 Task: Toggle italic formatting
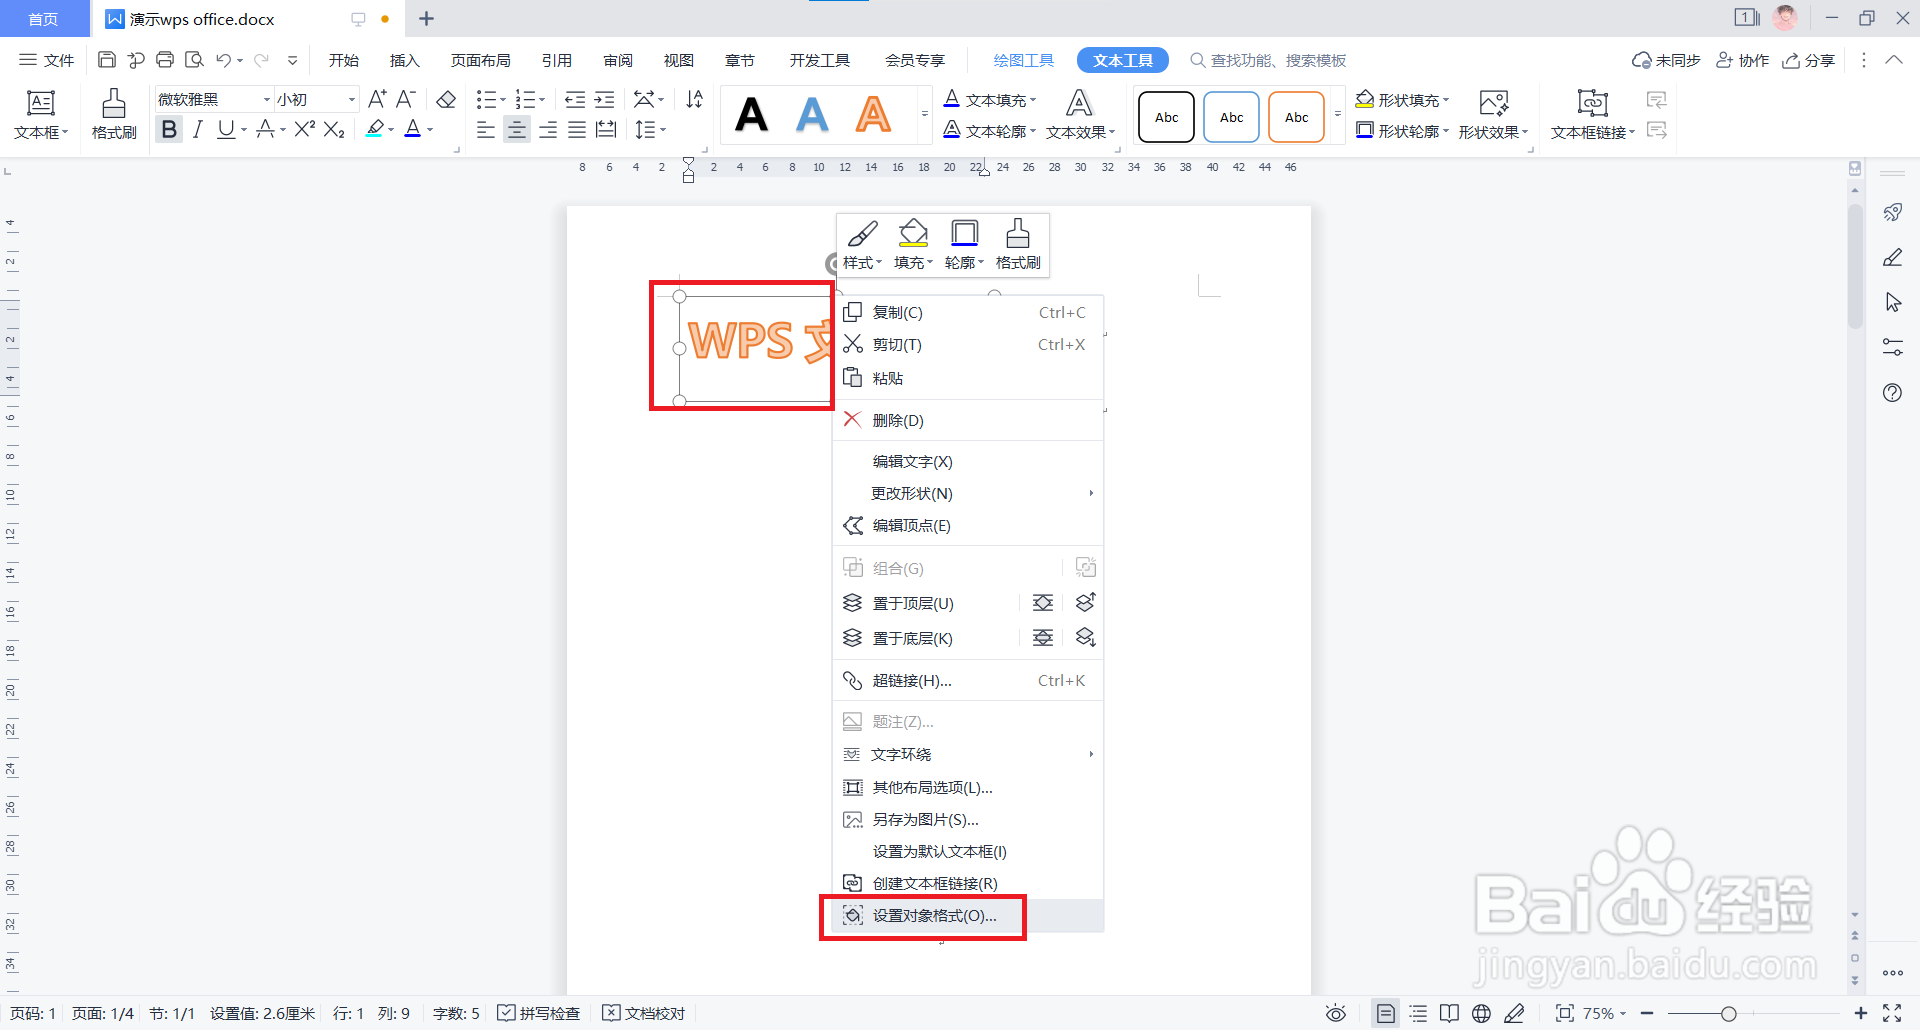(197, 128)
